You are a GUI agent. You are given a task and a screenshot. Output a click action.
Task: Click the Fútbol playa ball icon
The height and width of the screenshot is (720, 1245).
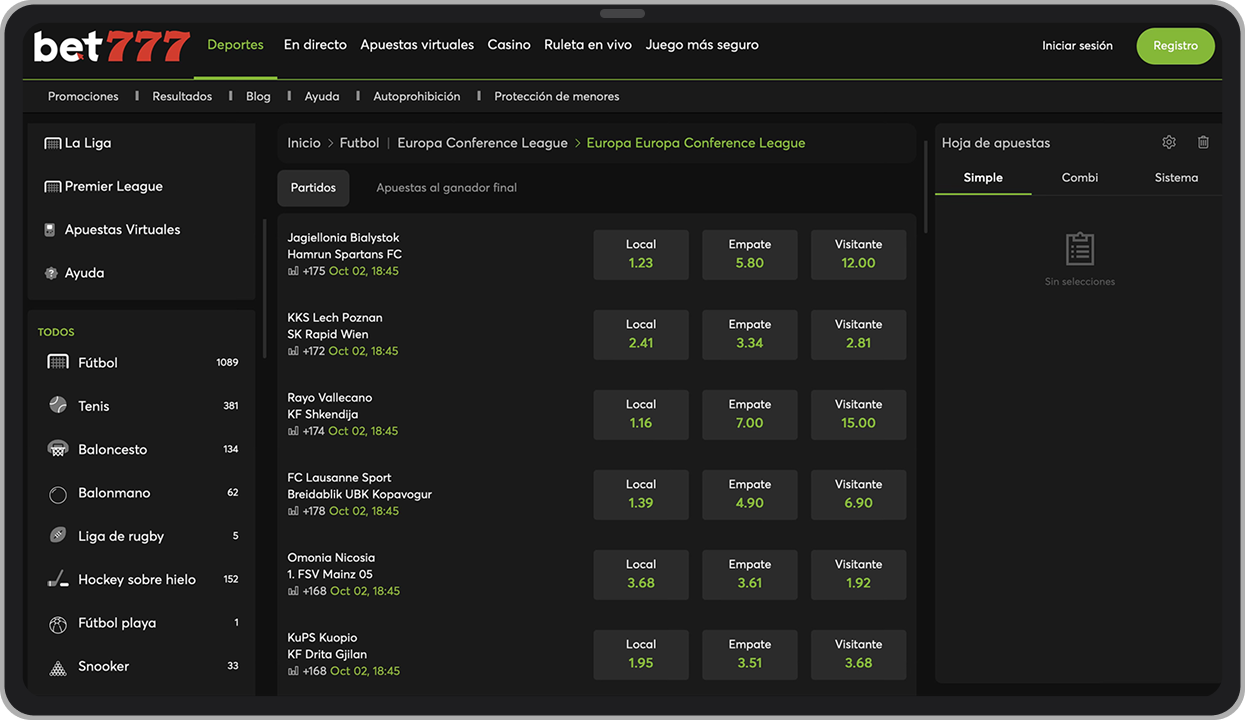point(58,624)
